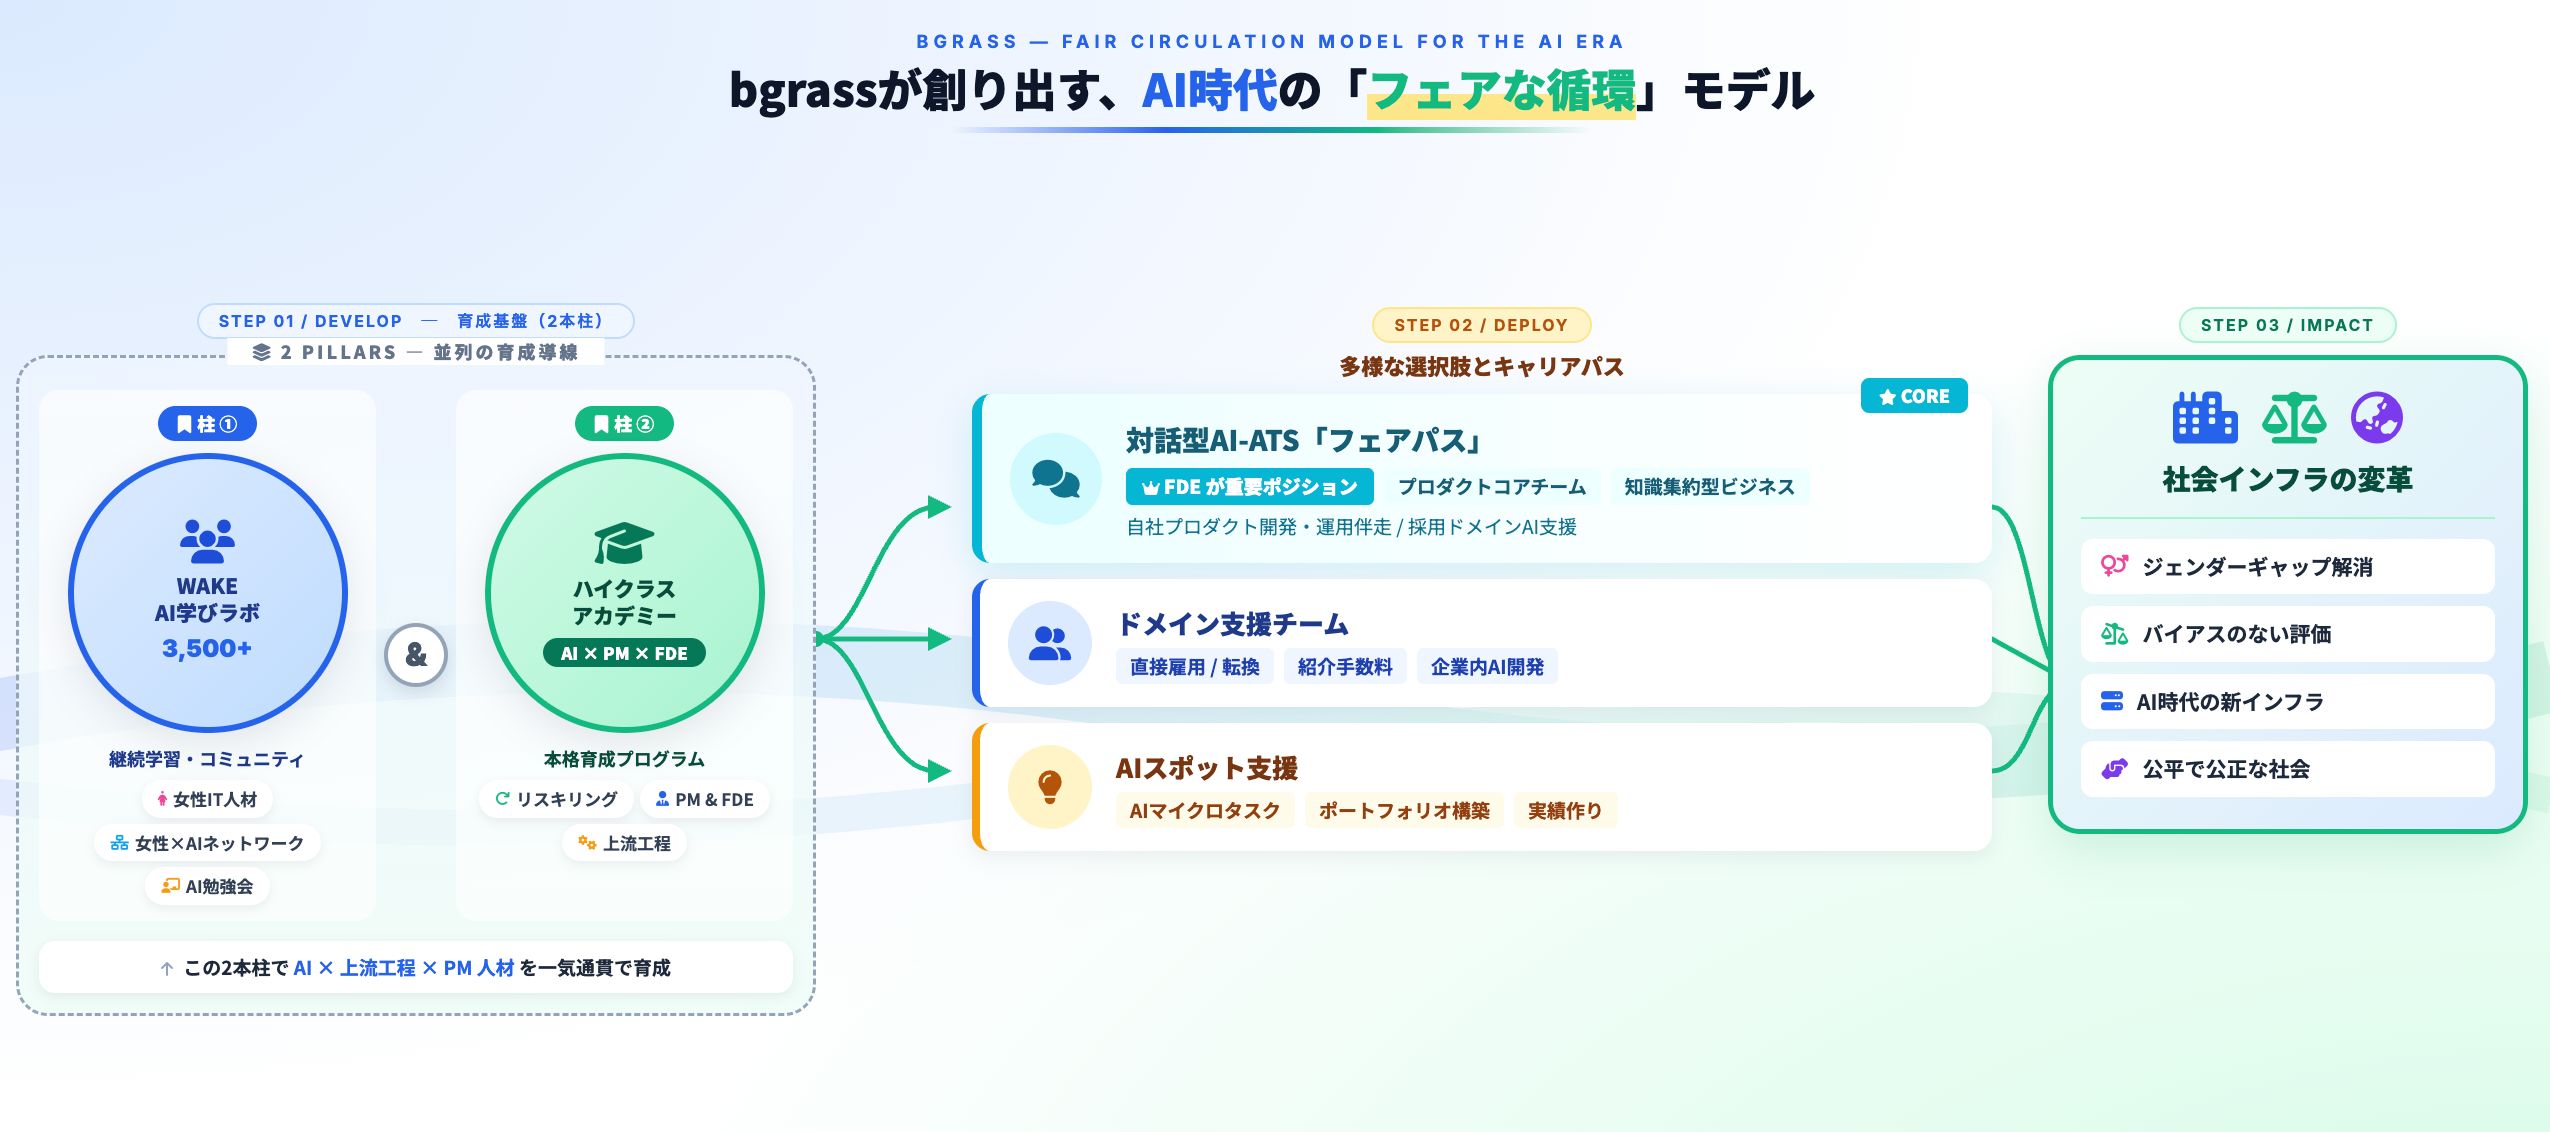Click the ポートフォリオ構築 tag
The height and width of the screenshot is (1132, 2550).
coord(1403,811)
